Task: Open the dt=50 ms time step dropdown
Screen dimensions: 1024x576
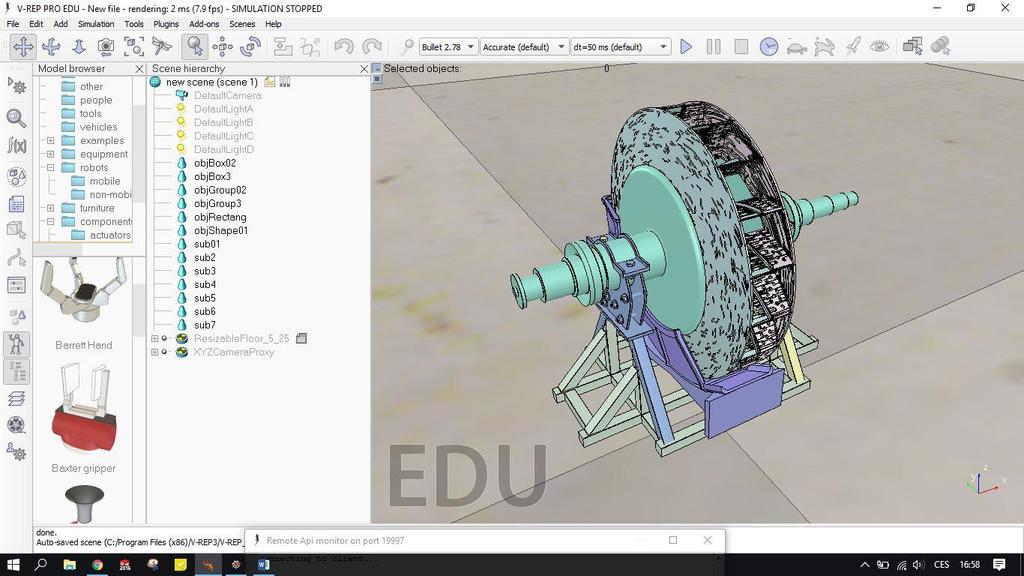Action: [x=620, y=47]
